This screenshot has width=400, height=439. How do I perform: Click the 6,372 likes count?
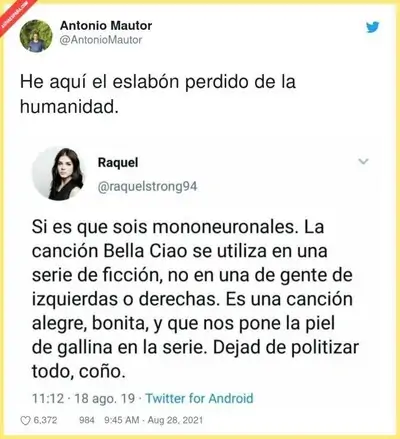point(45,420)
